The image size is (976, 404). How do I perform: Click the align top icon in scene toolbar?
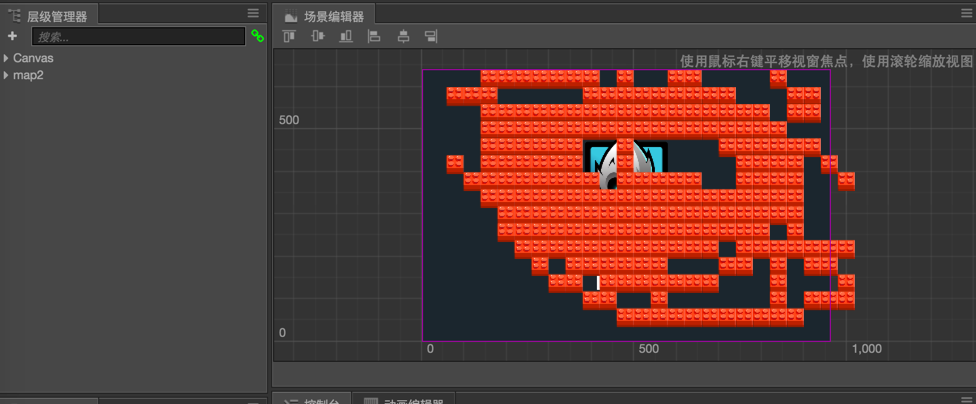coord(289,37)
